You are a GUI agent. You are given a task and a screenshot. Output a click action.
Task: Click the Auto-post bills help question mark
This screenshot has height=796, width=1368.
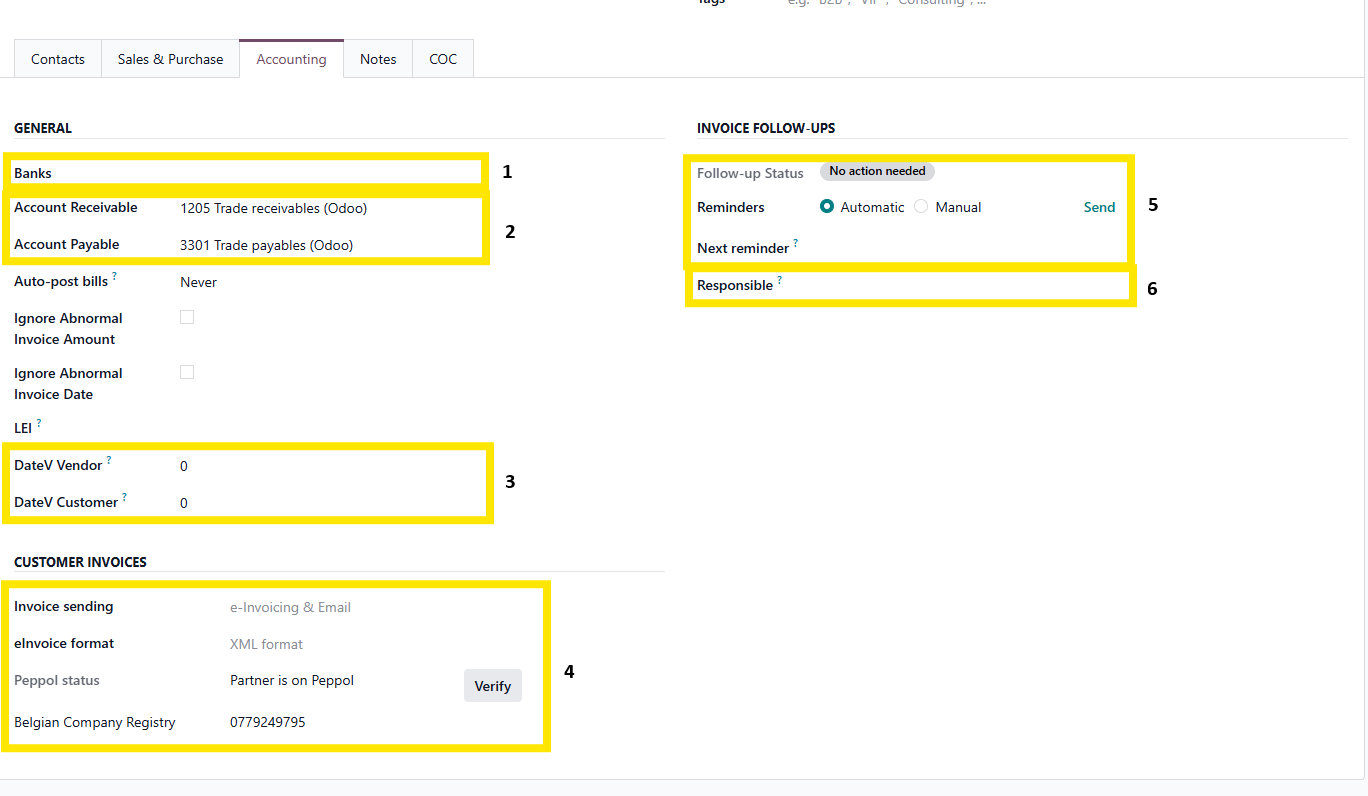115,277
